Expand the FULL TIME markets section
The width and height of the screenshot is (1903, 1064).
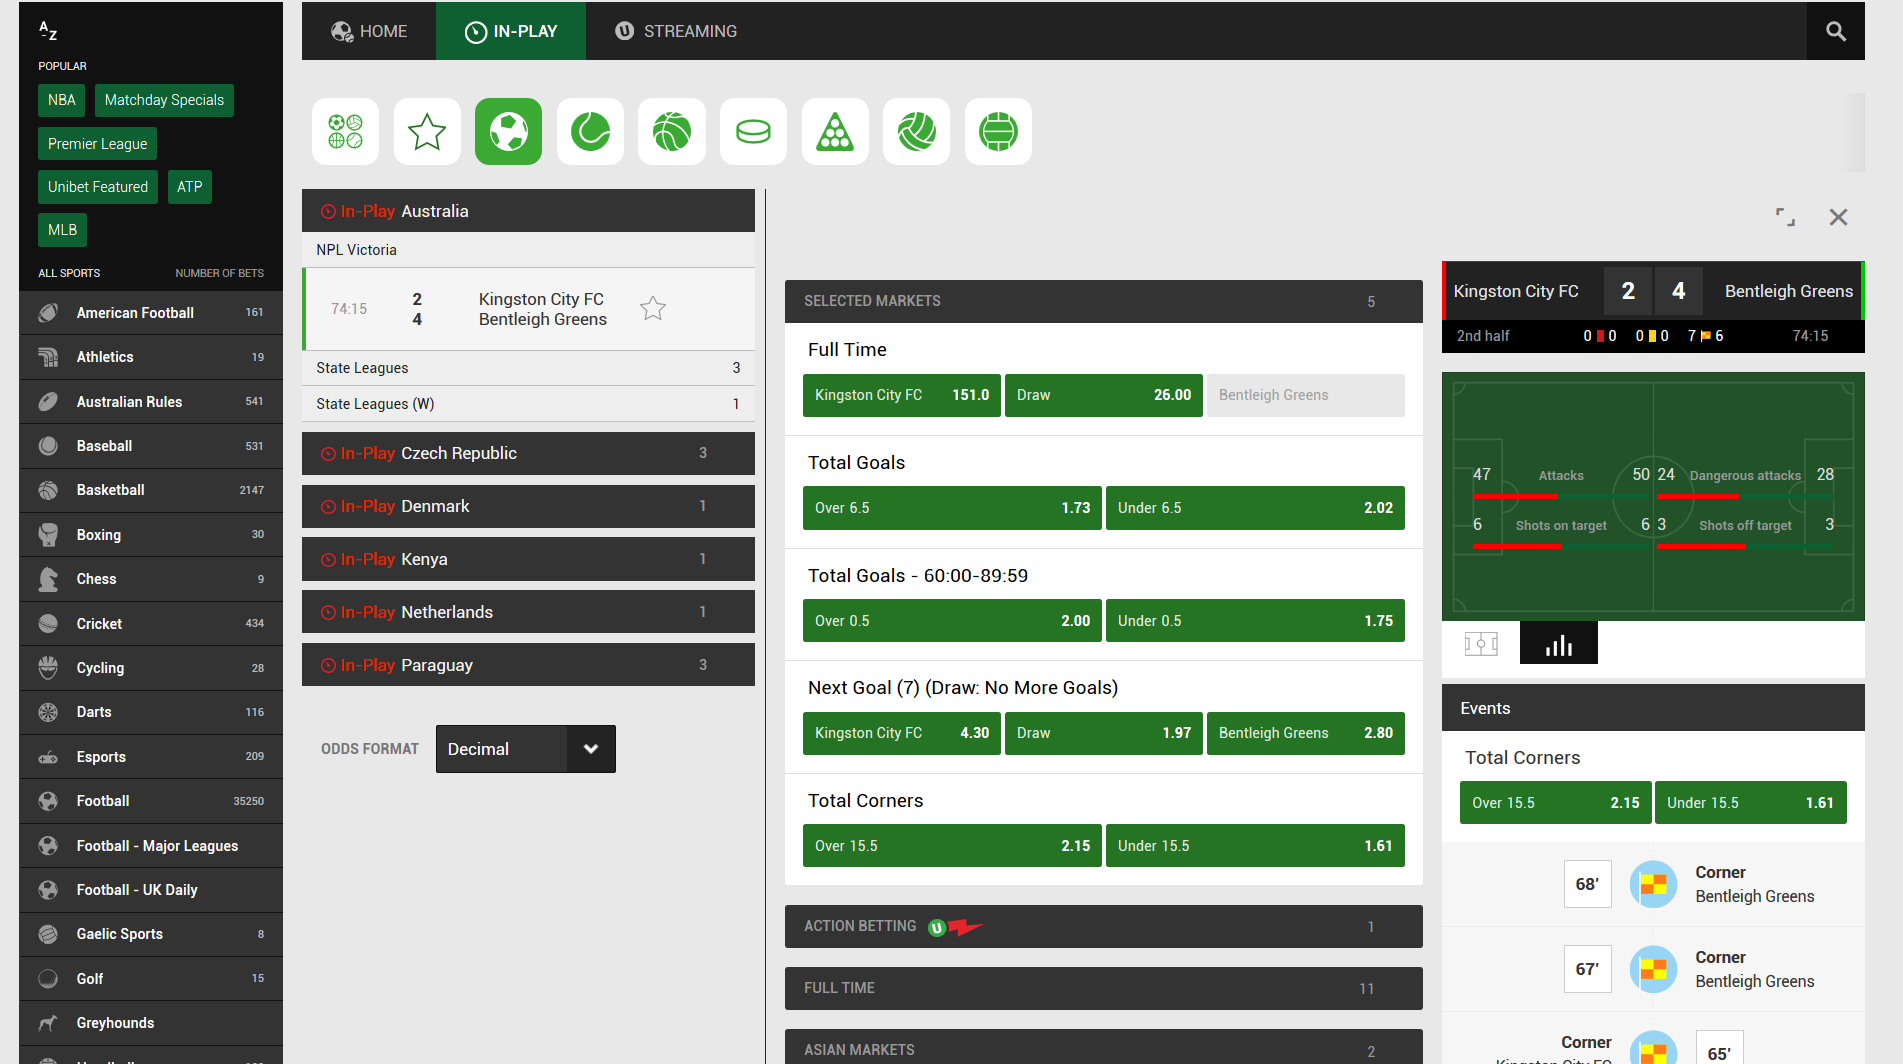click(x=1103, y=988)
